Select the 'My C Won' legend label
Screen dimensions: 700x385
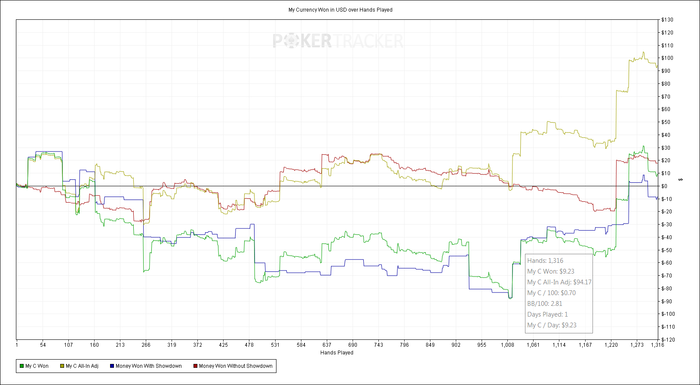point(37,366)
